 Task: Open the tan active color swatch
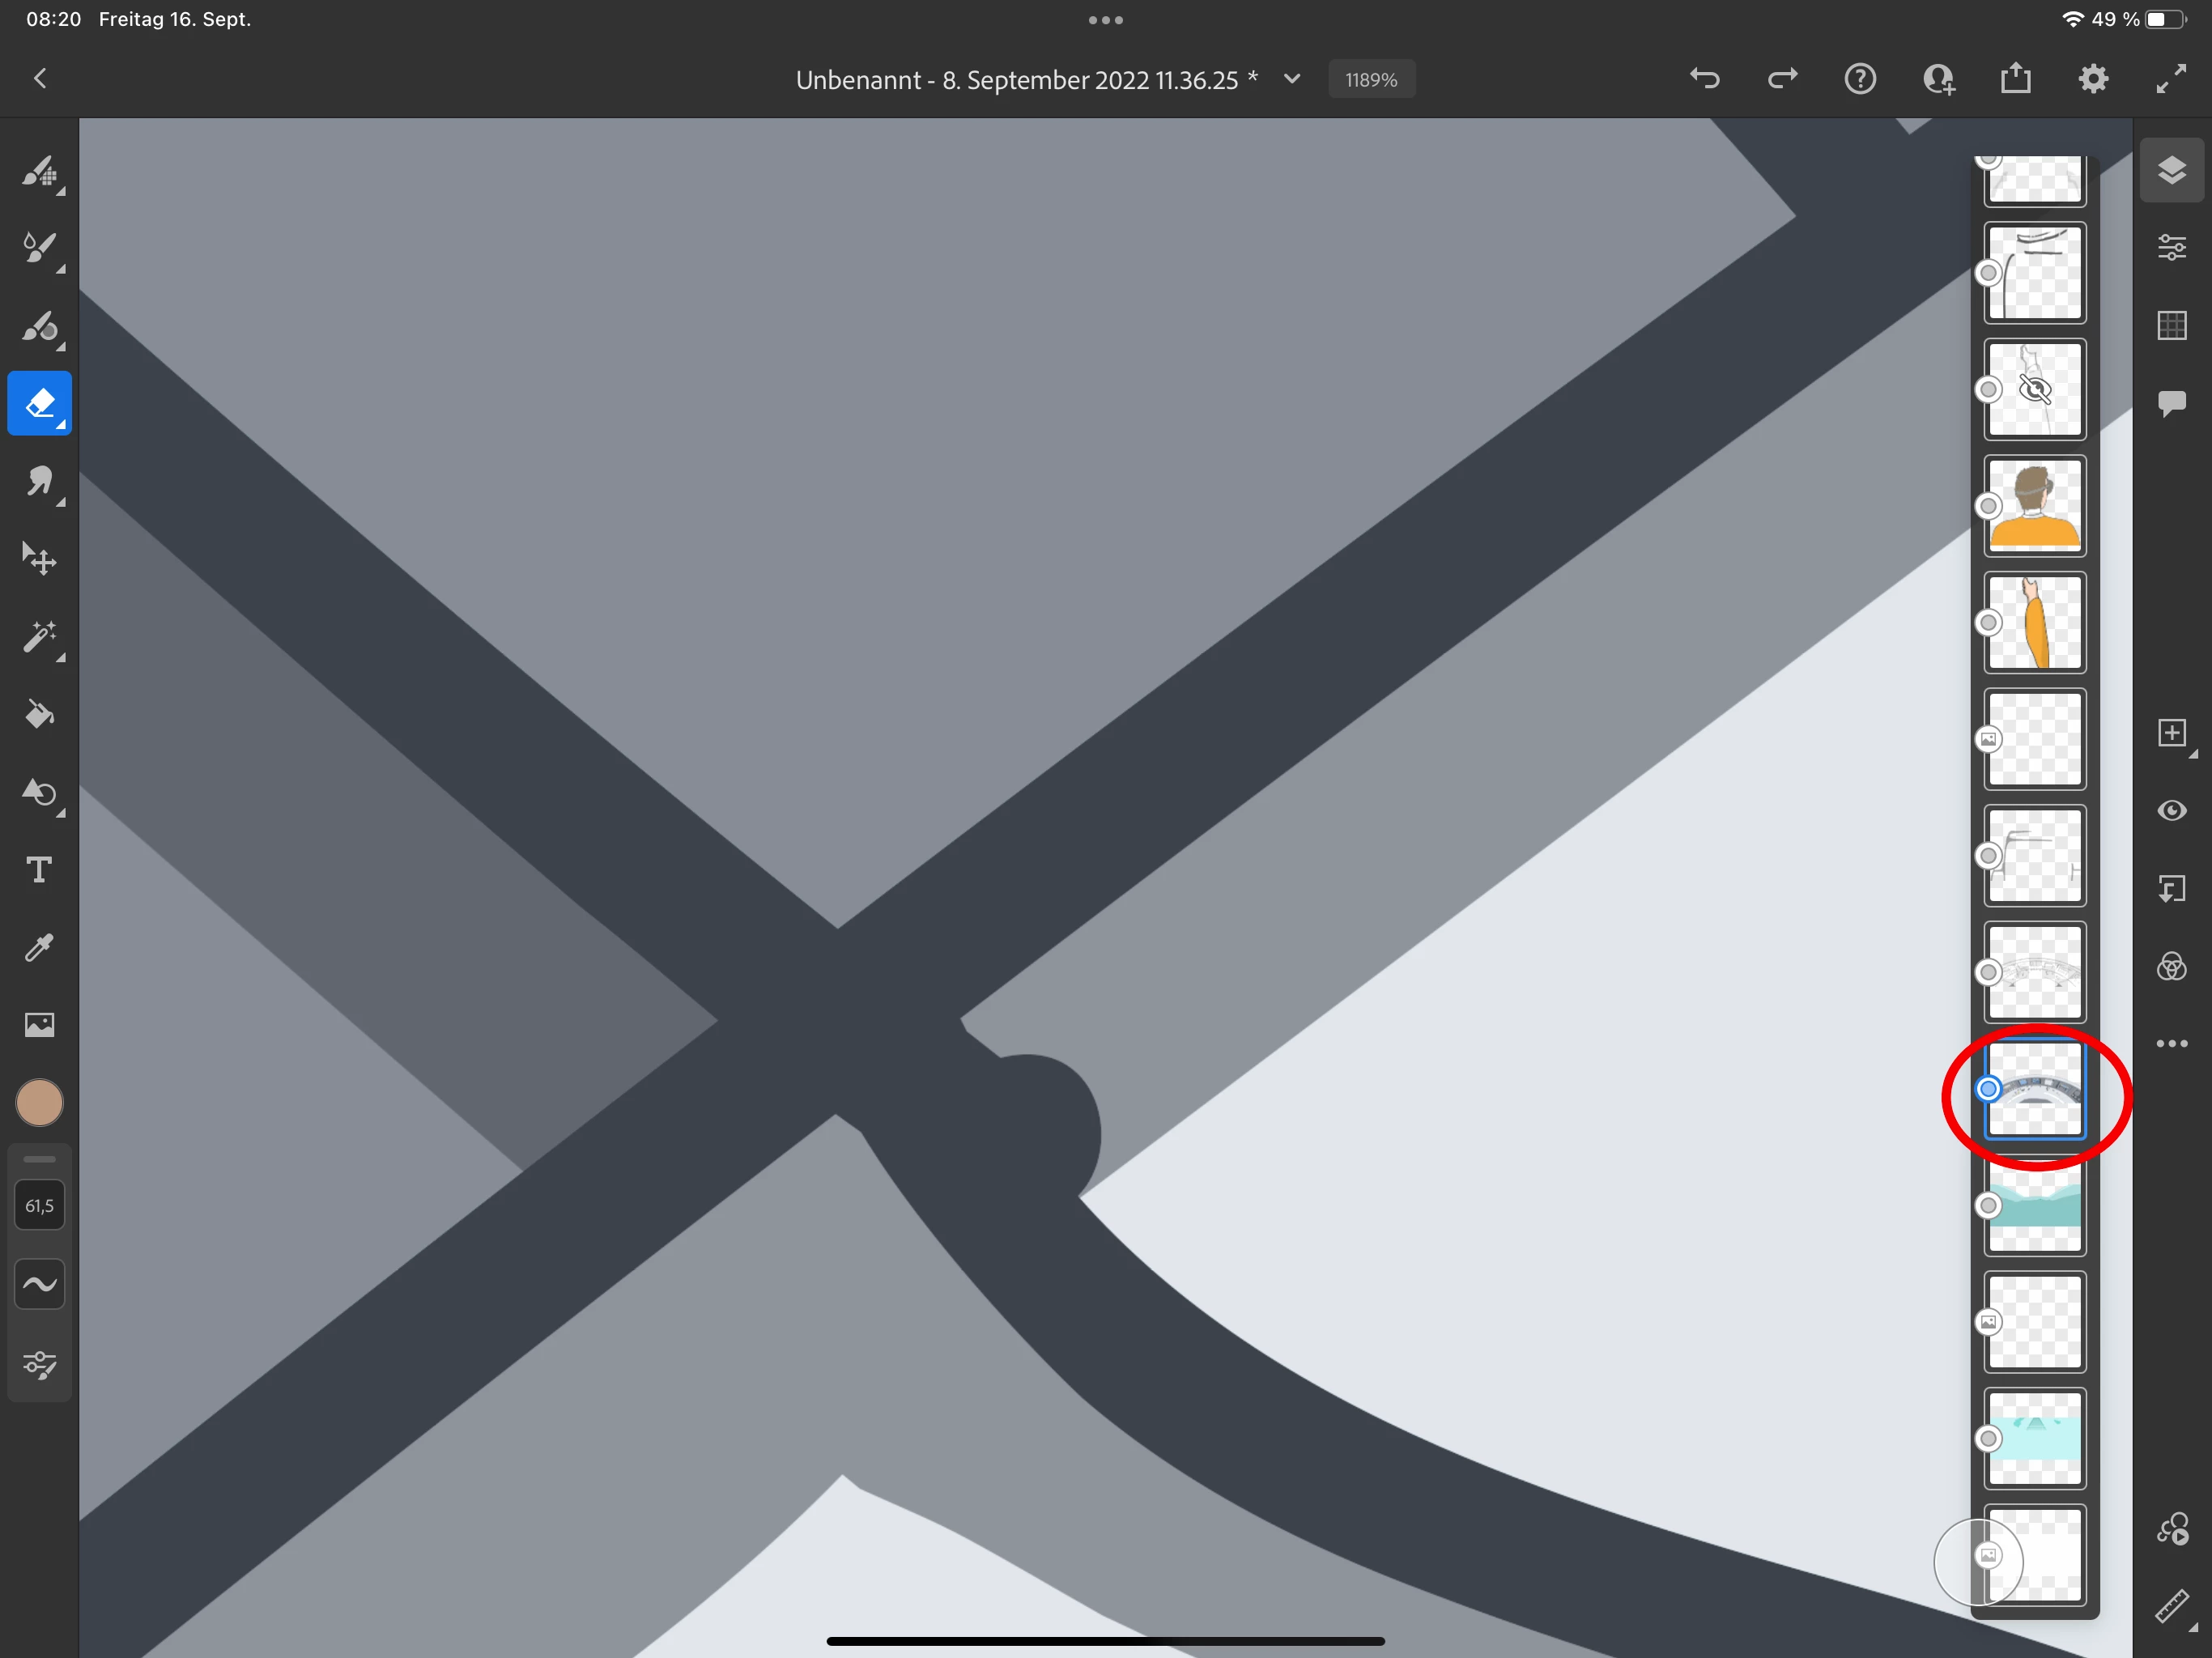pyautogui.click(x=39, y=1103)
